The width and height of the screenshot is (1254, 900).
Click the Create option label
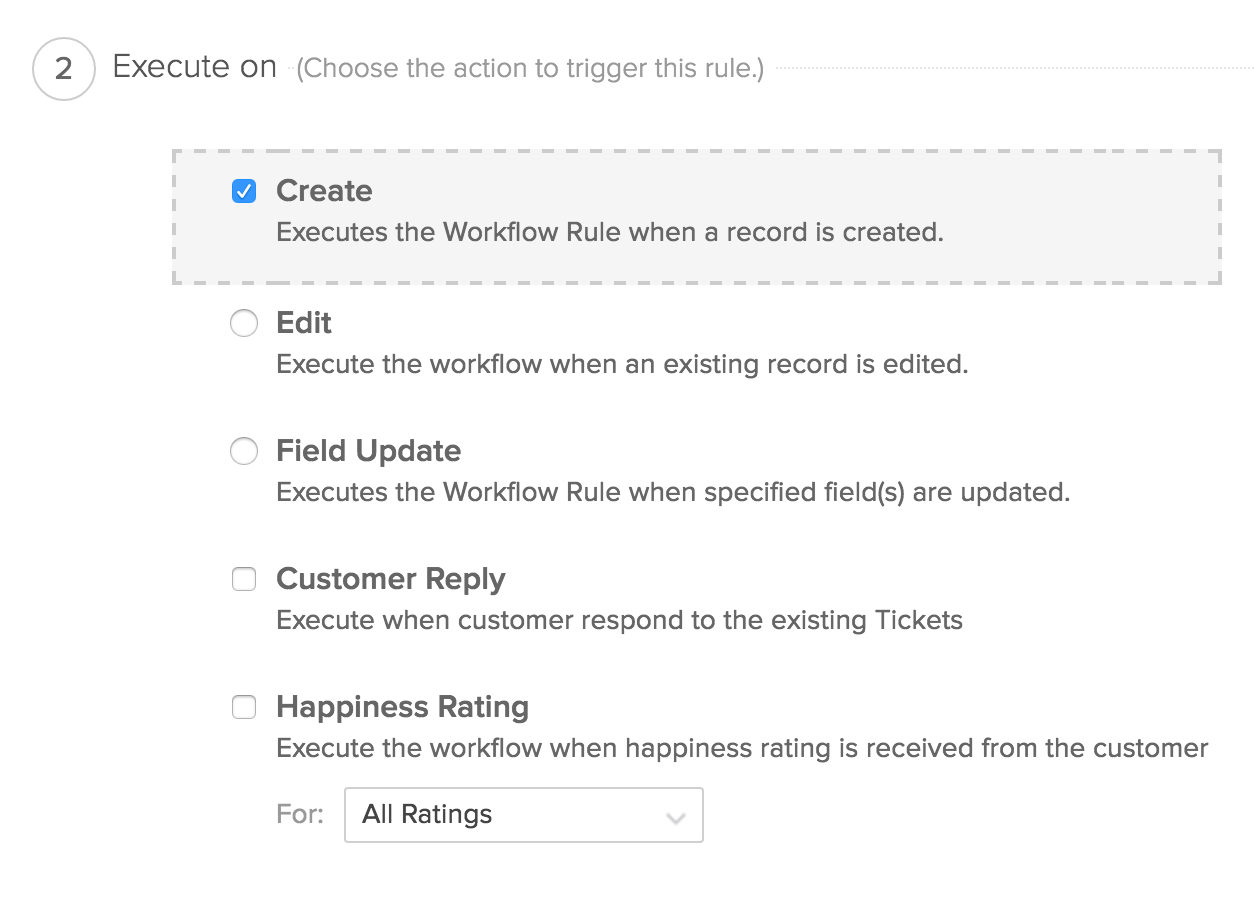[324, 191]
